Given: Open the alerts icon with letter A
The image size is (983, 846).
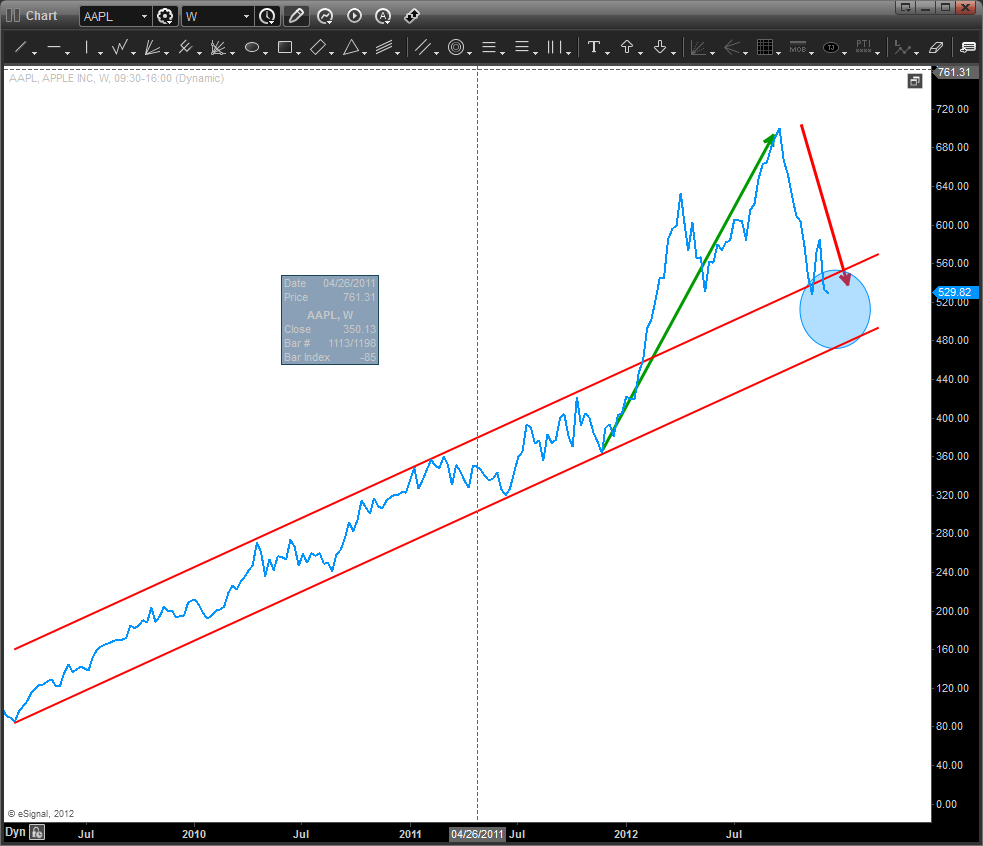Looking at the screenshot, I should tap(383, 16).
